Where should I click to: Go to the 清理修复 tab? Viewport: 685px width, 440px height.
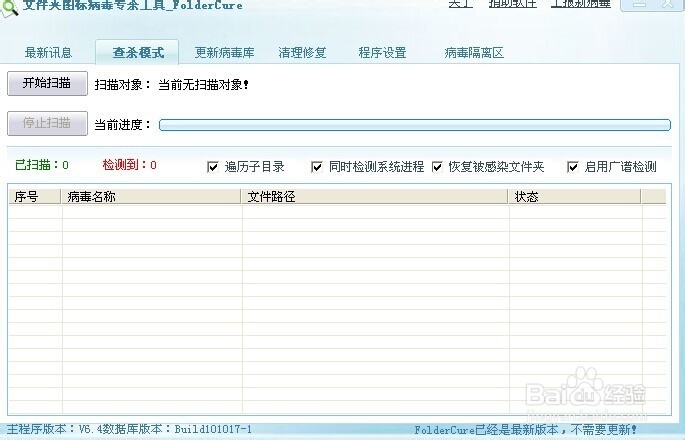point(302,53)
